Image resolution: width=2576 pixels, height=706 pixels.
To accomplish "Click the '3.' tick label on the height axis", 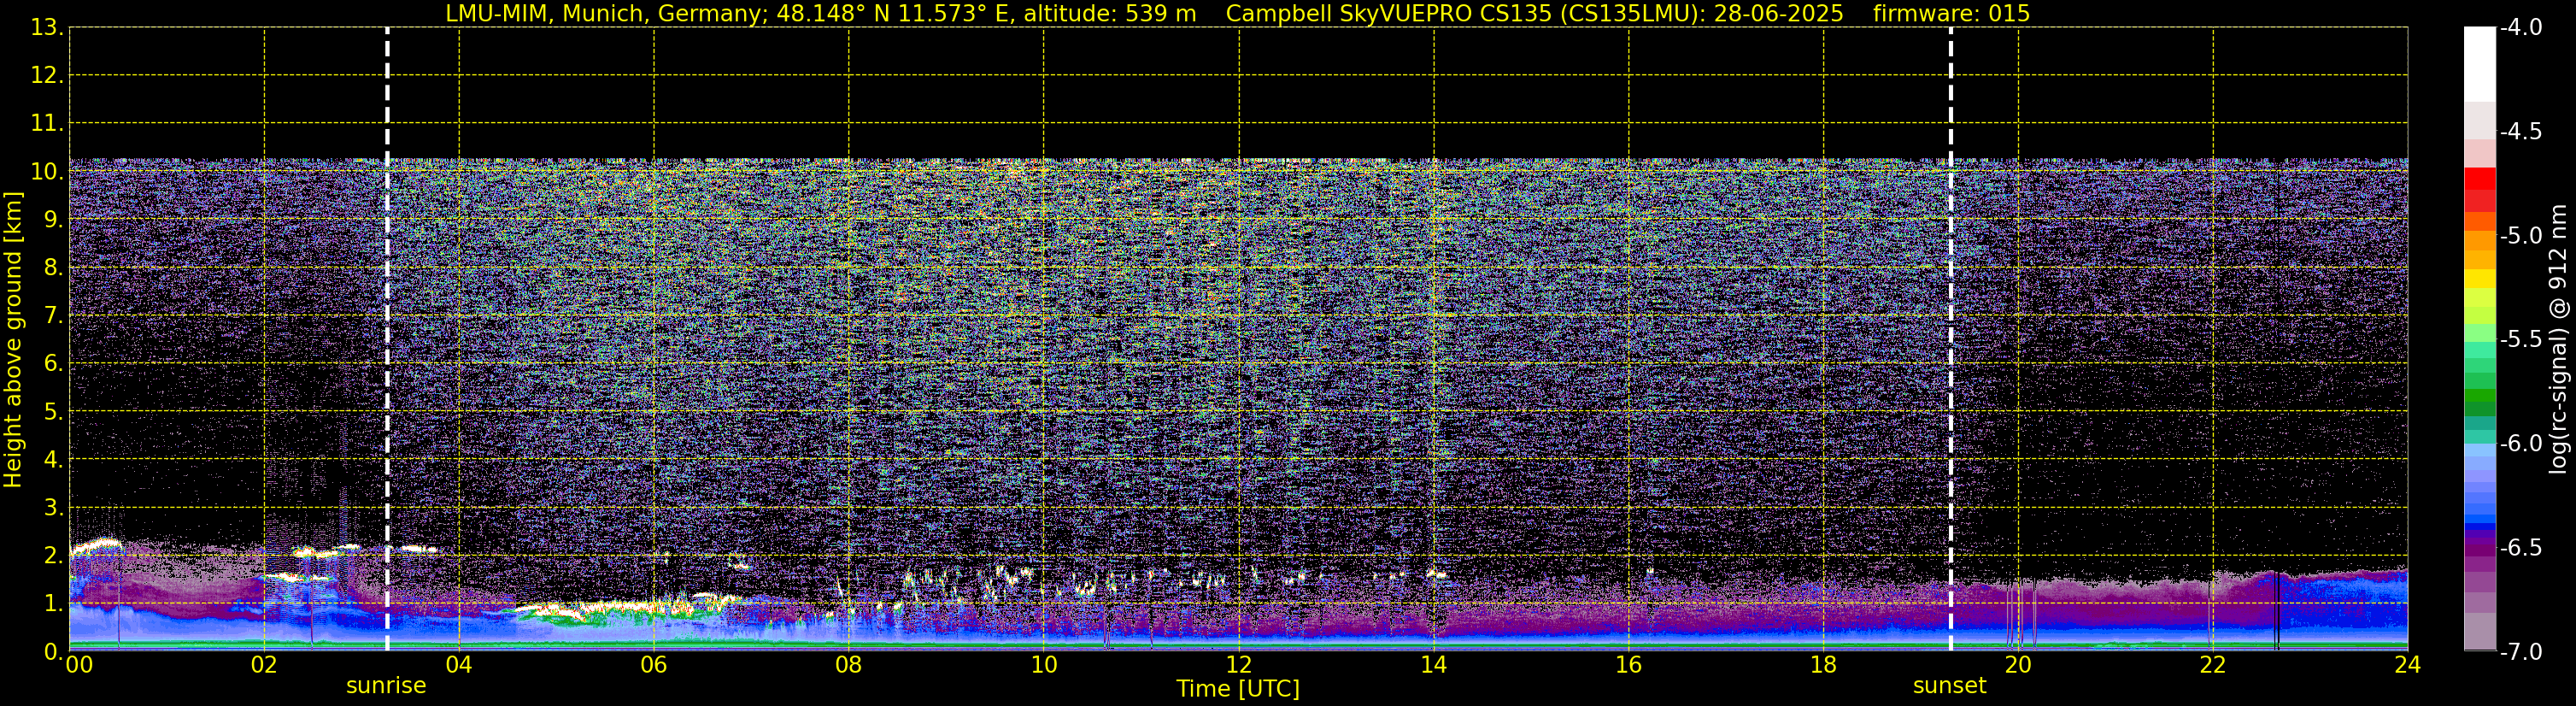I will pyautogui.click(x=53, y=508).
